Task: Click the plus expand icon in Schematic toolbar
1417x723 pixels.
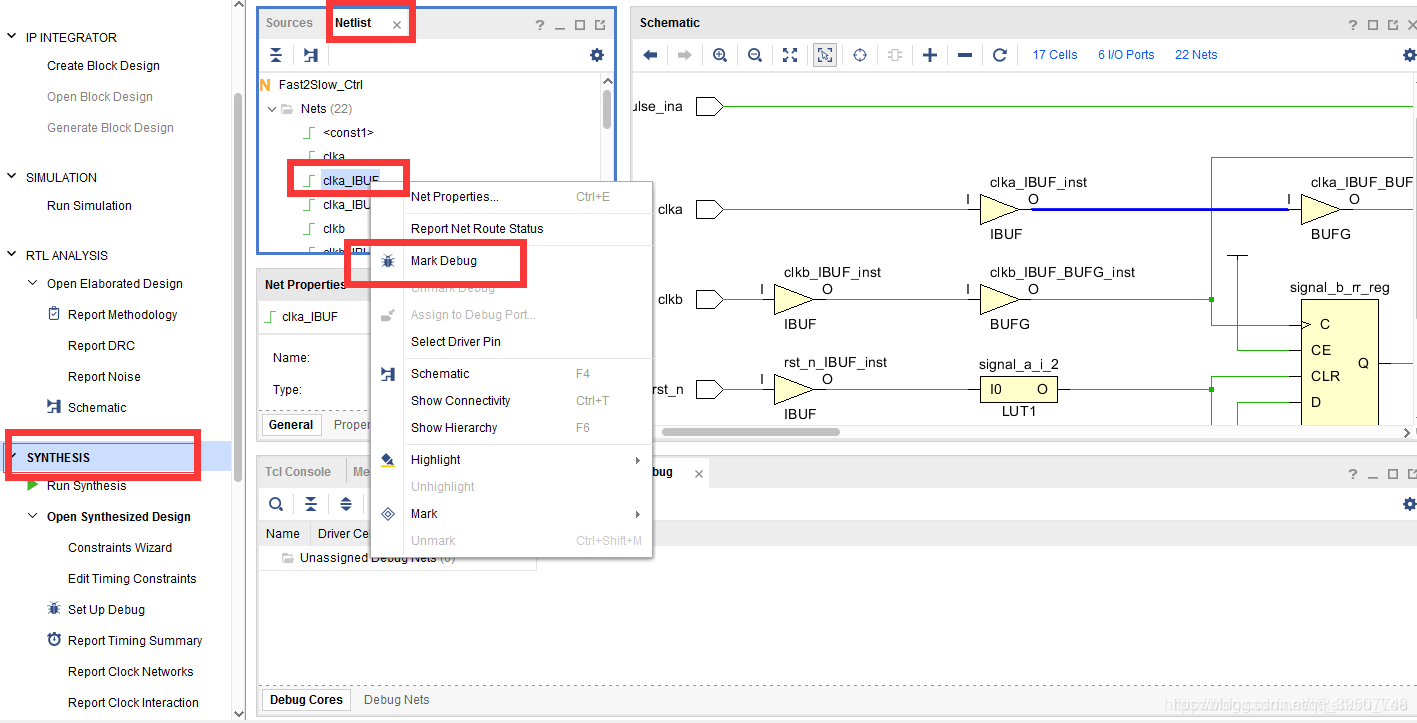Action: click(930, 55)
